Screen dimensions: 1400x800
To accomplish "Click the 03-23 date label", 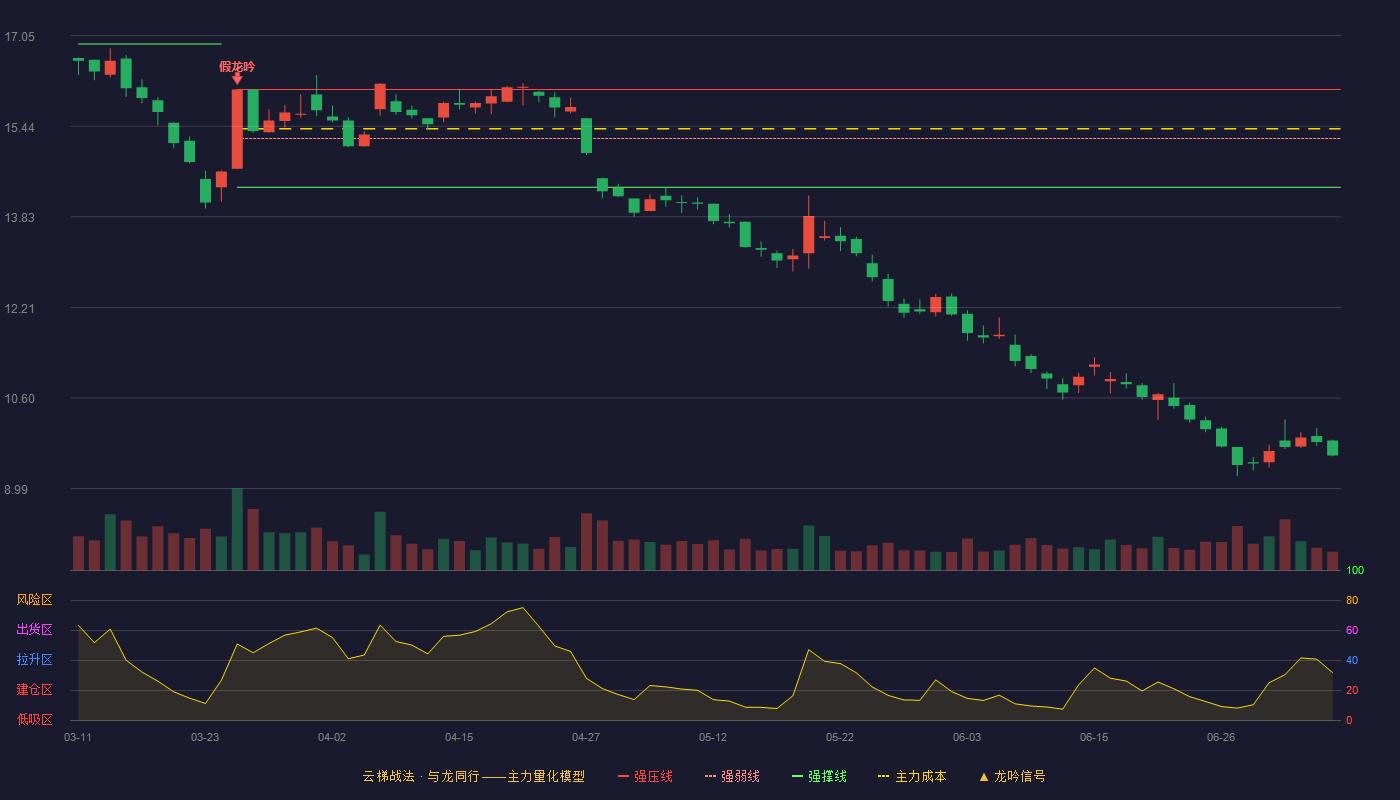I will [x=205, y=737].
